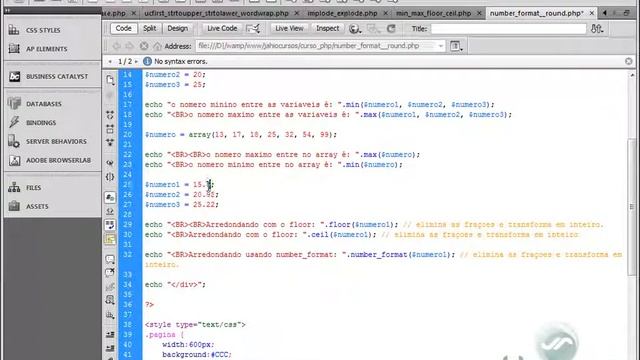Click Refresh Design View icon
640x360 pixels.
point(391,29)
